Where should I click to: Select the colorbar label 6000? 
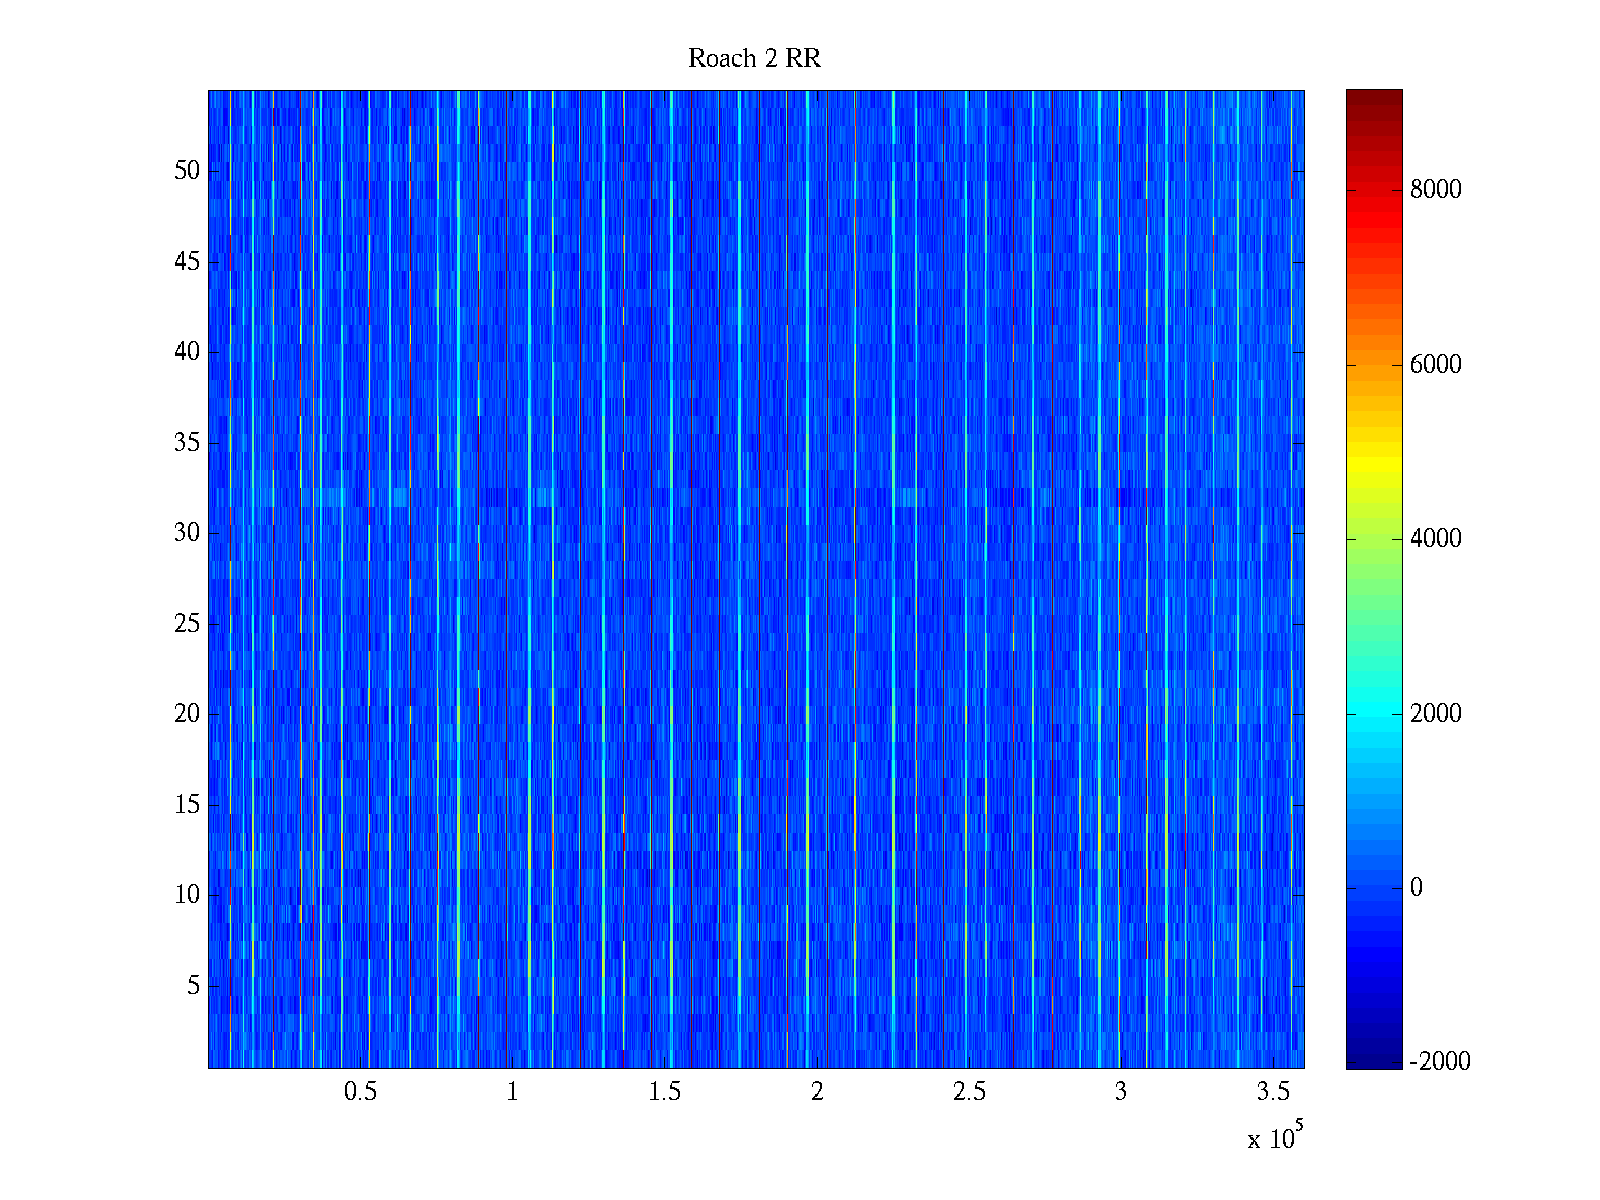click(1435, 365)
